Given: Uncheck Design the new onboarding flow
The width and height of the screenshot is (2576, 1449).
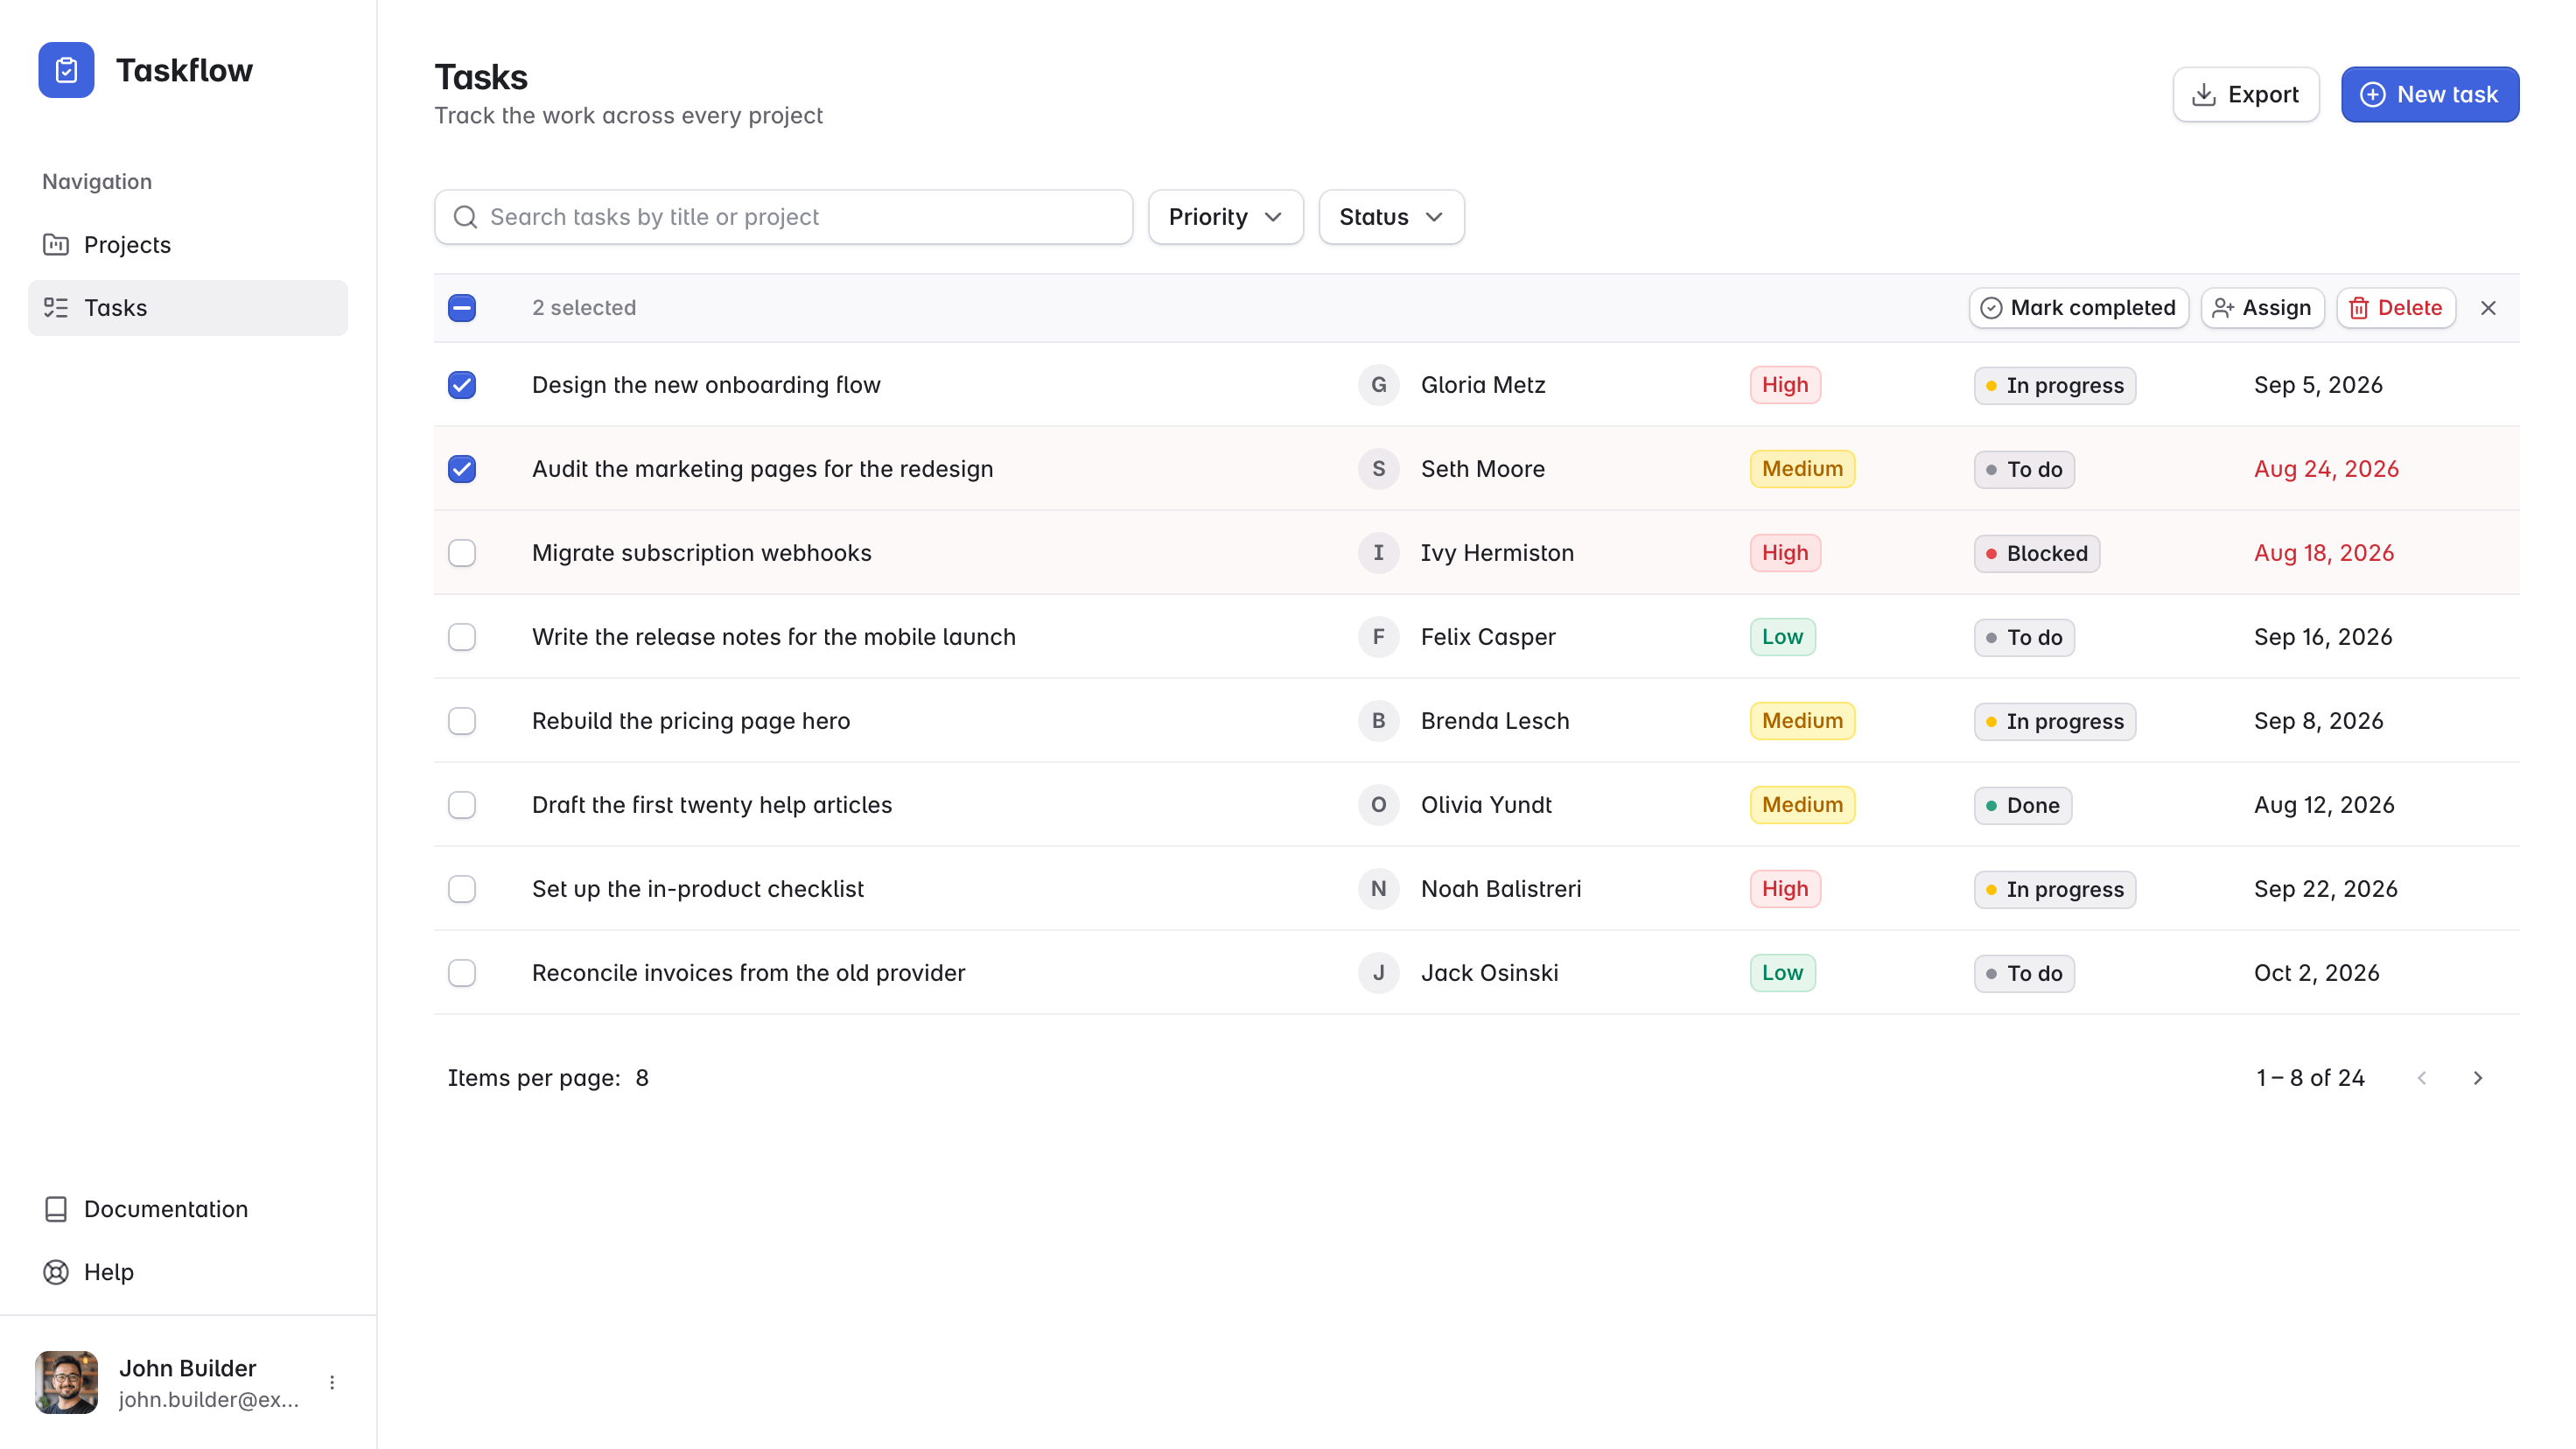Looking at the screenshot, I should pyautogui.click(x=462, y=385).
